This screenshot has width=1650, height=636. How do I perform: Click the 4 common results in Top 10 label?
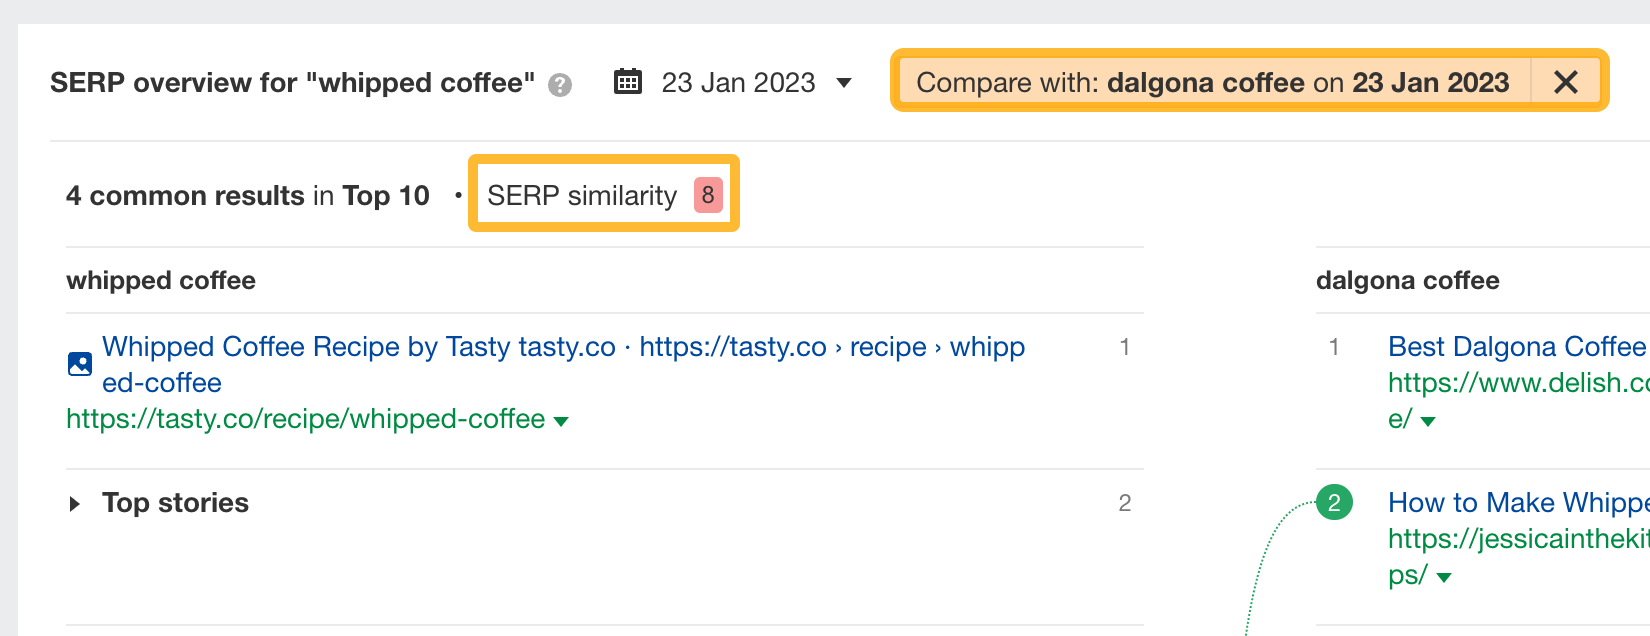(247, 195)
